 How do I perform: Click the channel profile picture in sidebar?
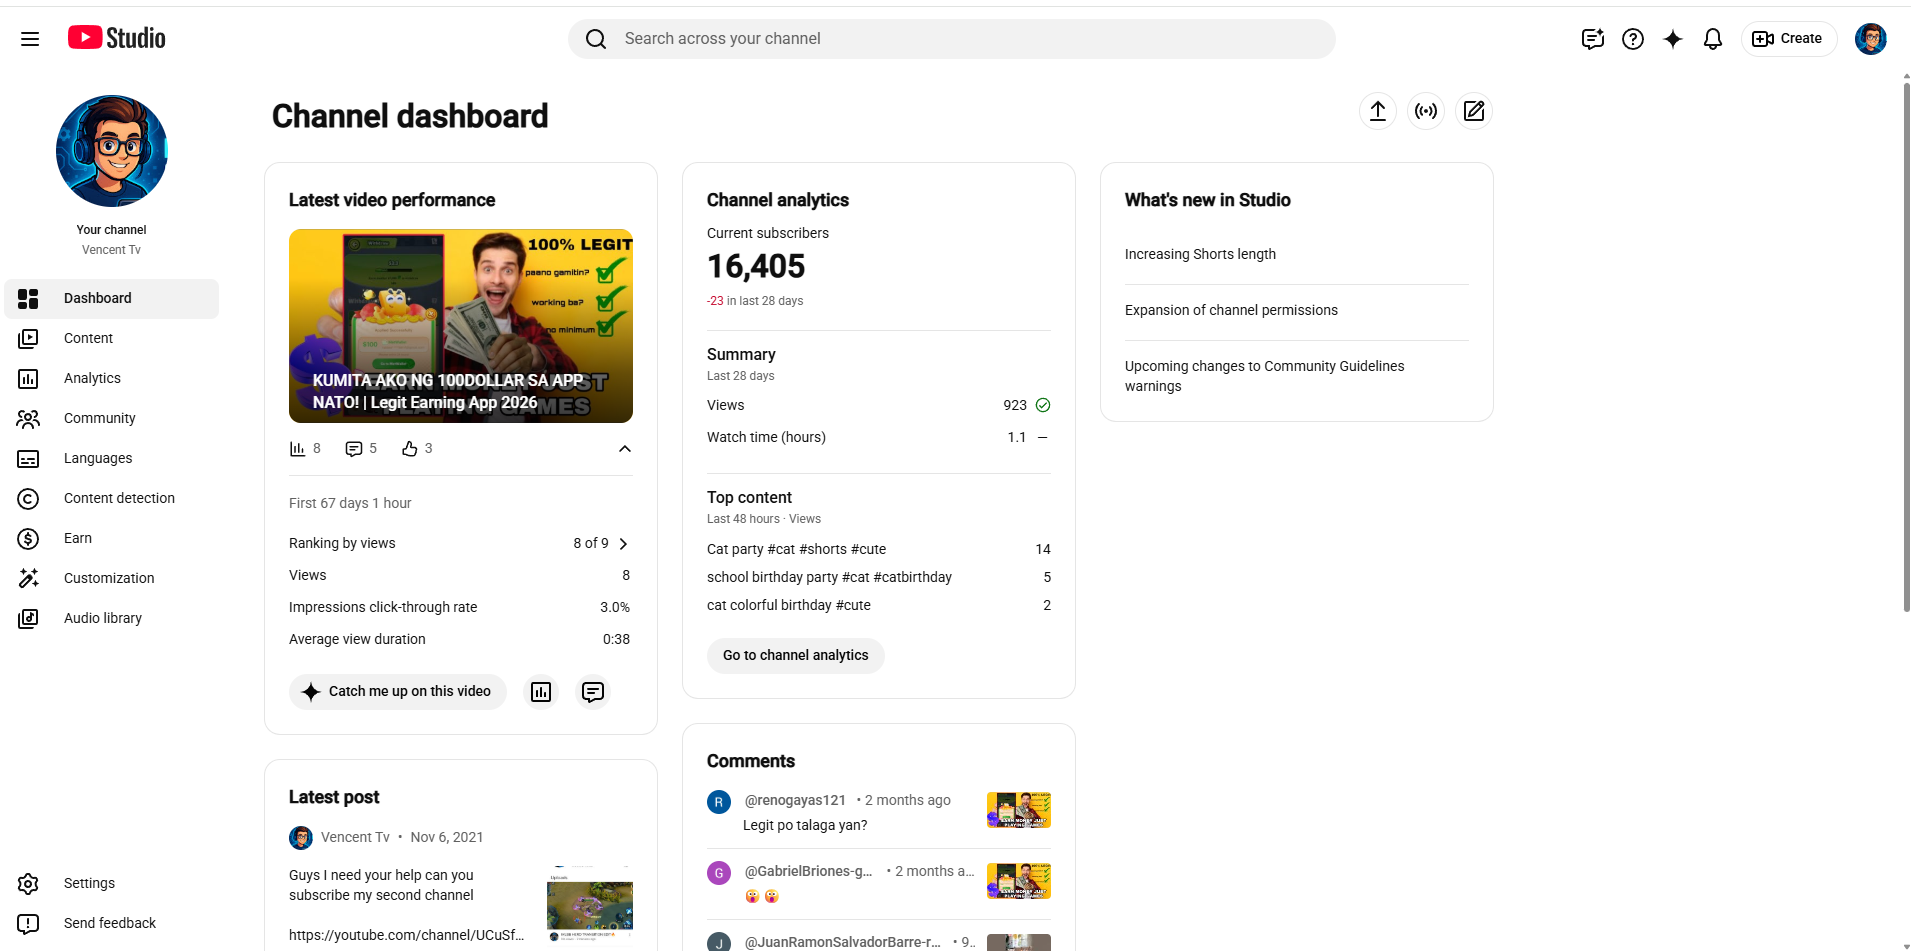pyautogui.click(x=112, y=151)
